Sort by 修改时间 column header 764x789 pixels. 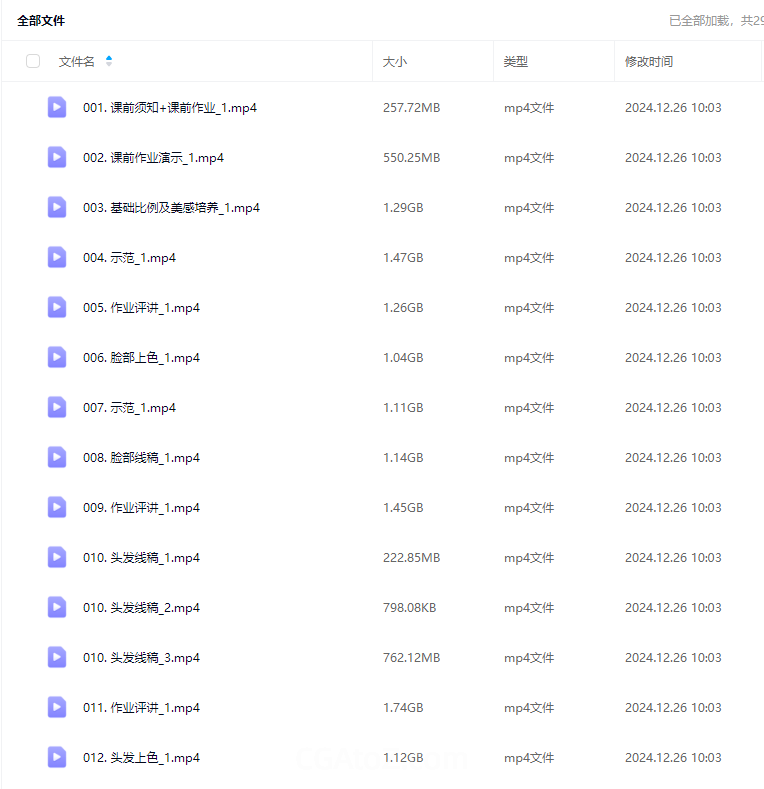(x=649, y=62)
